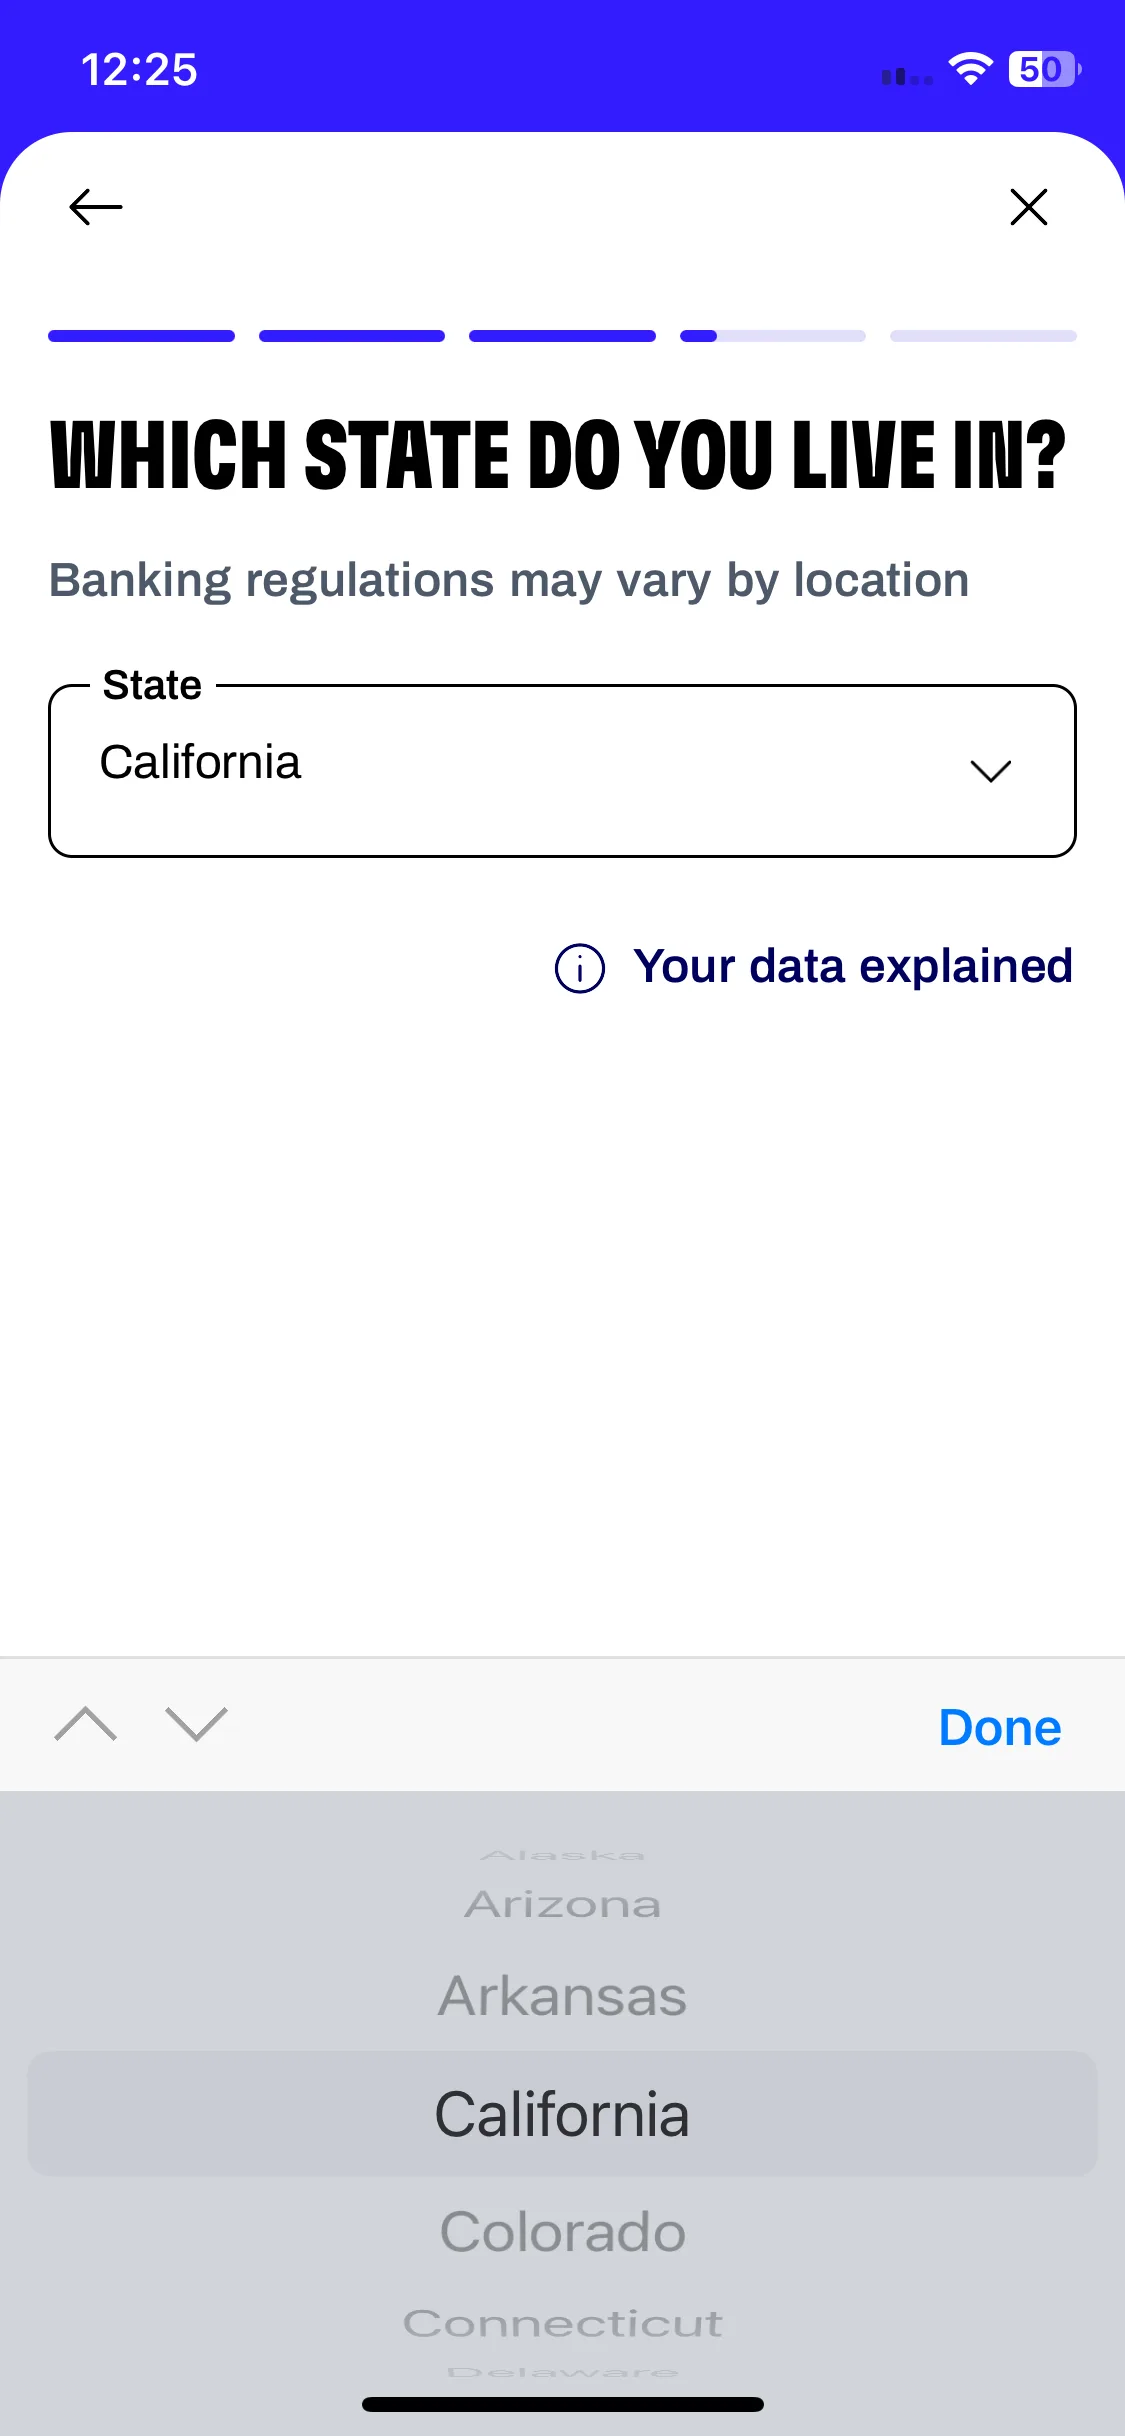This screenshot has width=1125, height=2436.
Task: Go to previous field with up chevron
Action: 86,1724
